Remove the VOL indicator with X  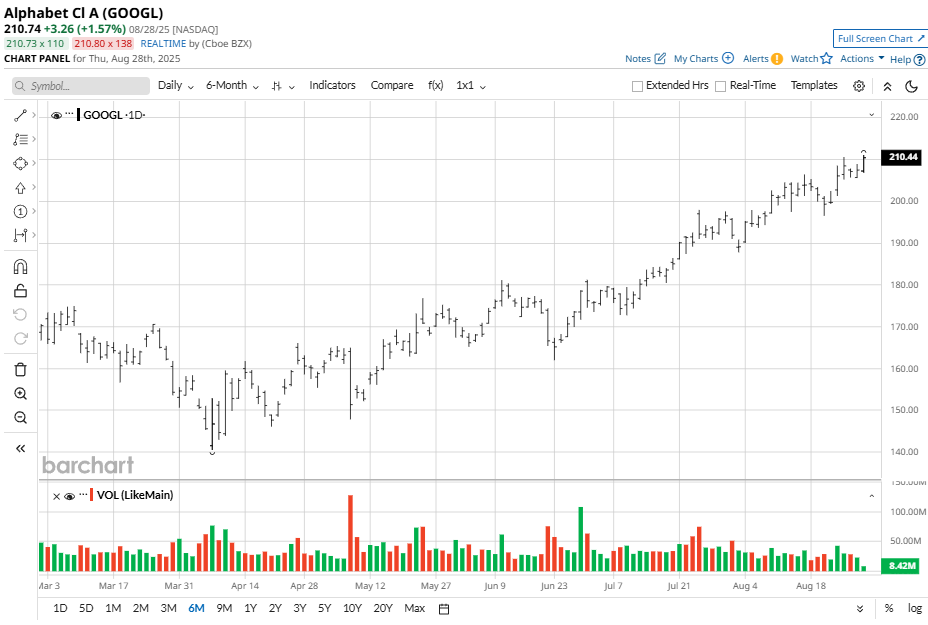click(x=56, y=497)
